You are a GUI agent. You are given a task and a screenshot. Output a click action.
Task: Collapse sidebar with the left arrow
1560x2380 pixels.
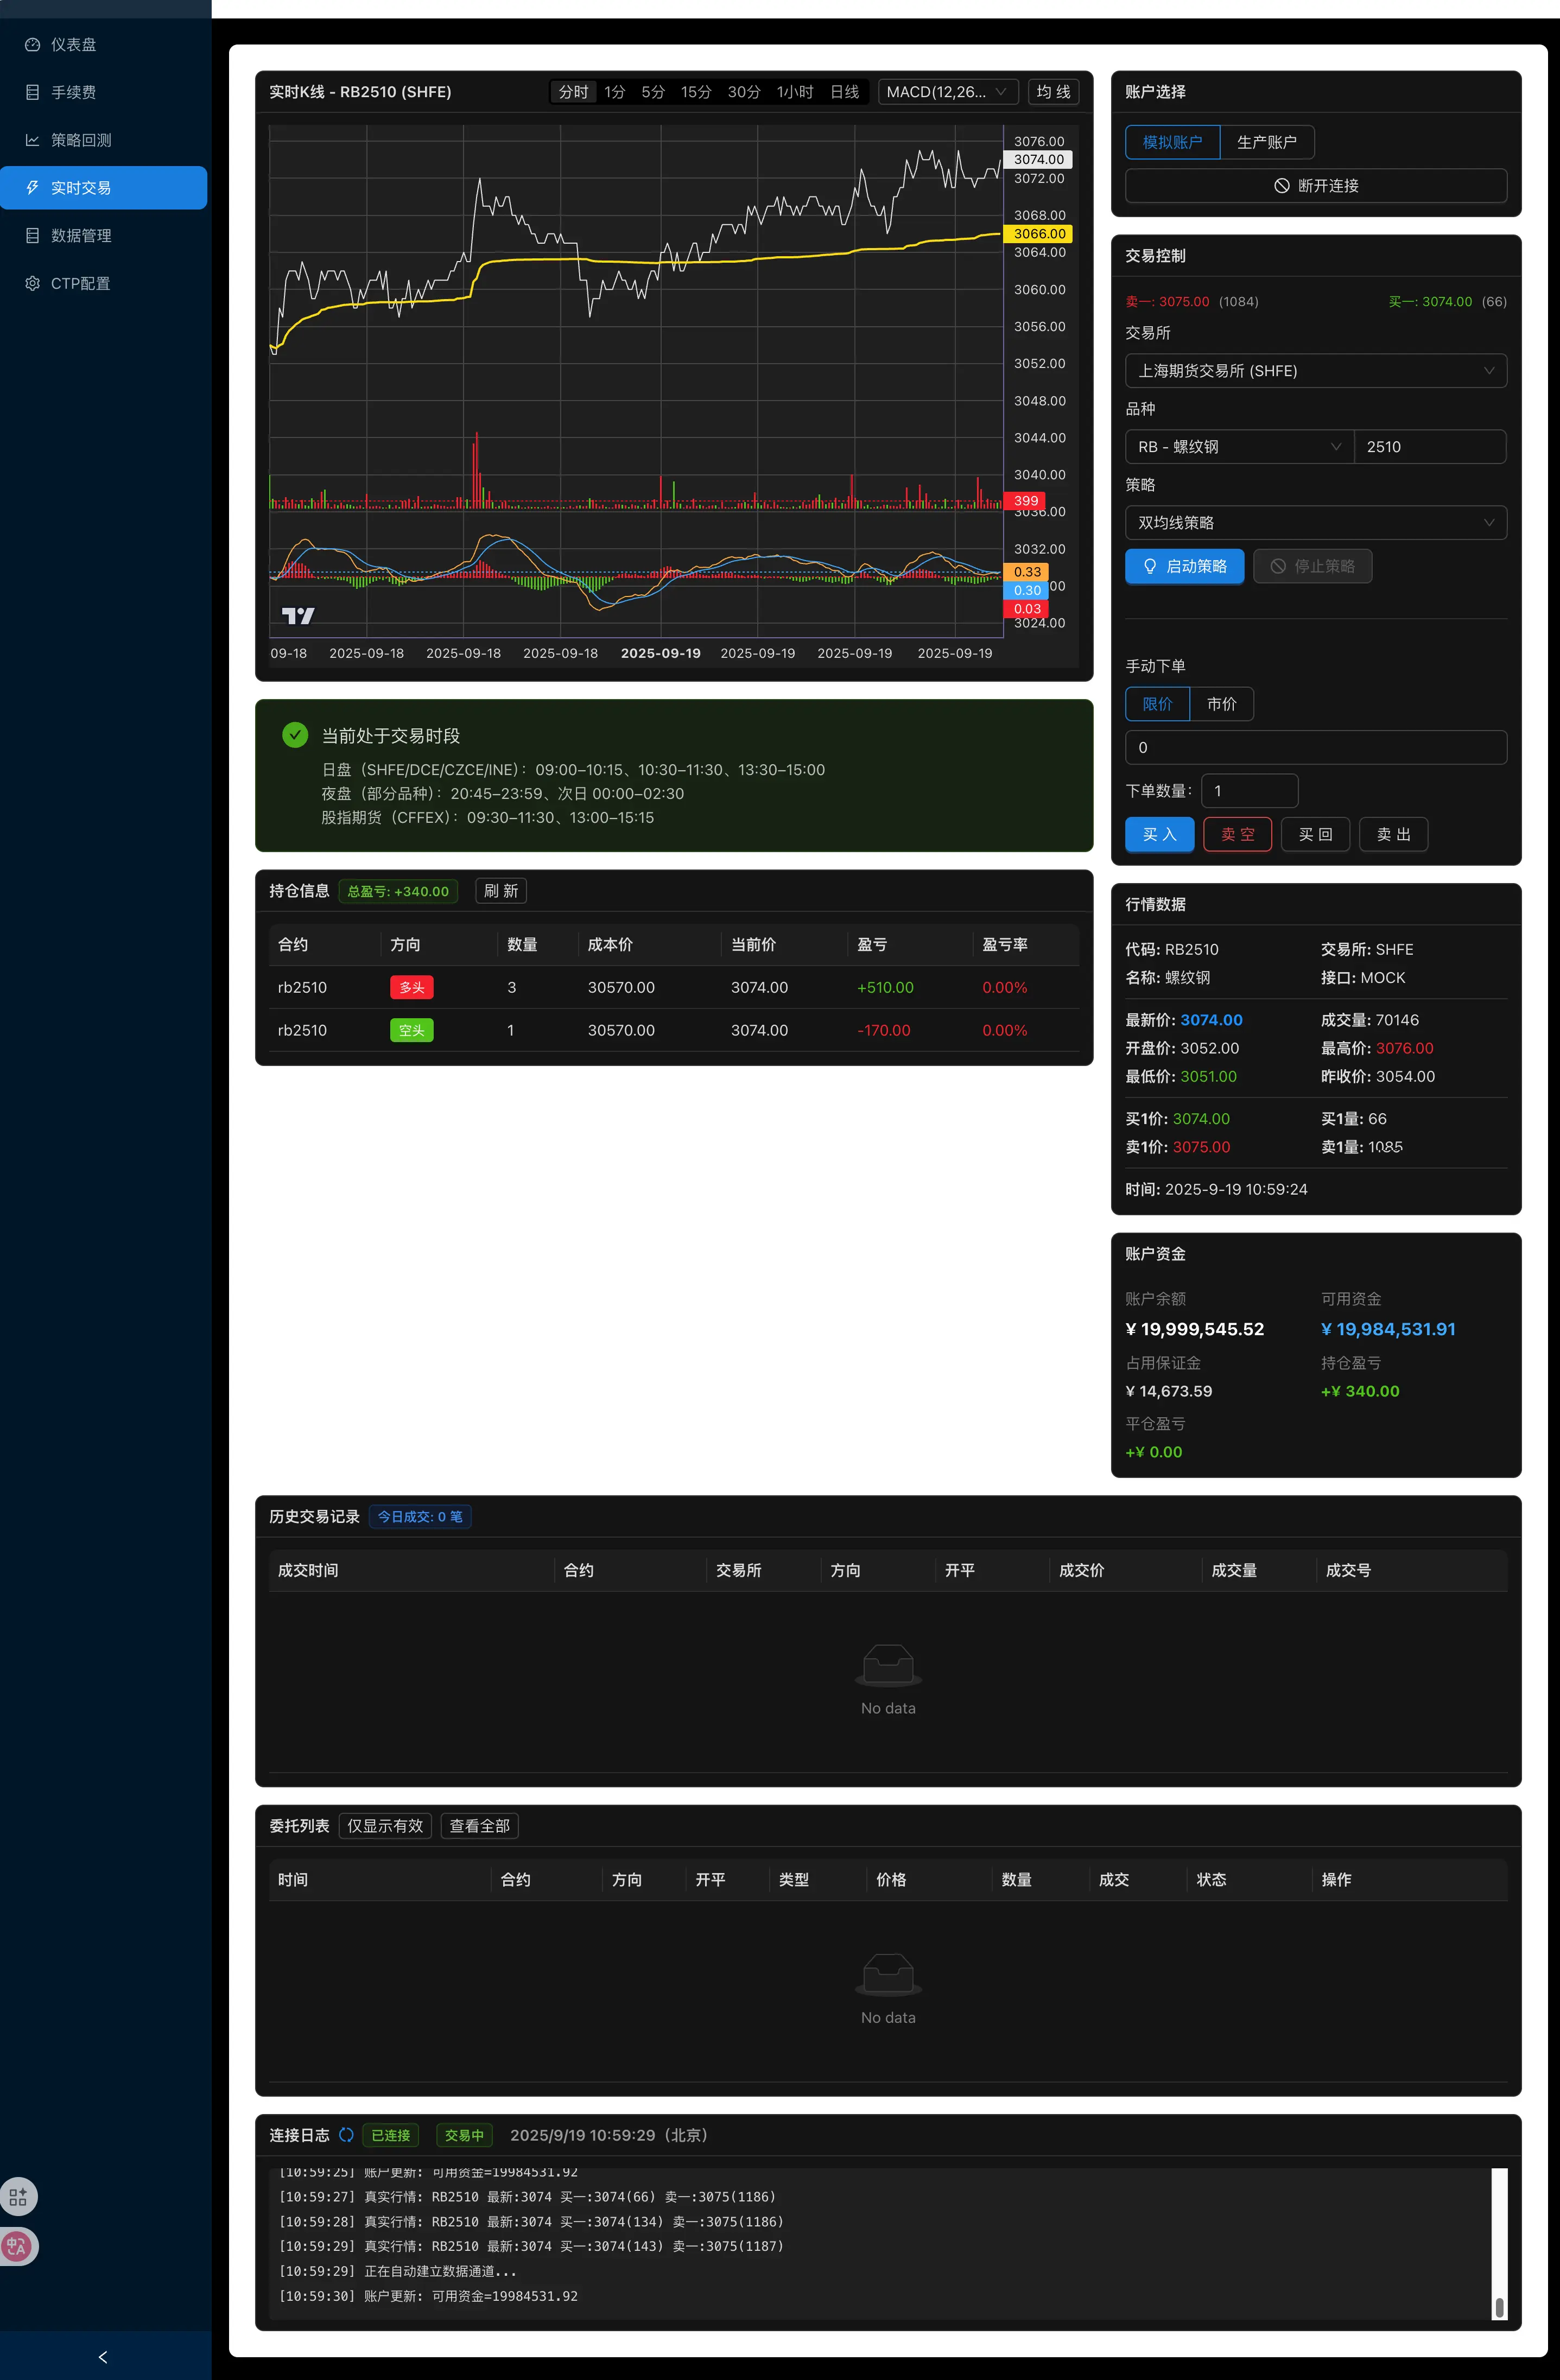coord(103,2357)
